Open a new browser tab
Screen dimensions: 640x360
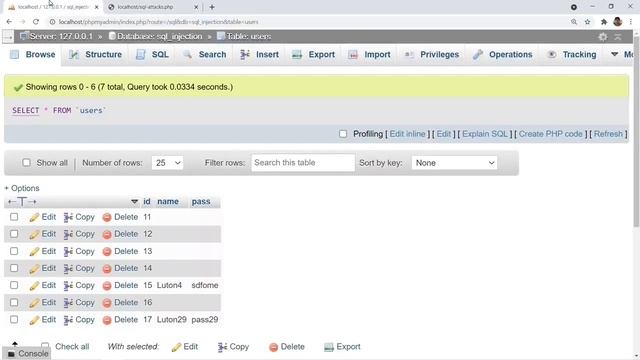coord(212,7)
